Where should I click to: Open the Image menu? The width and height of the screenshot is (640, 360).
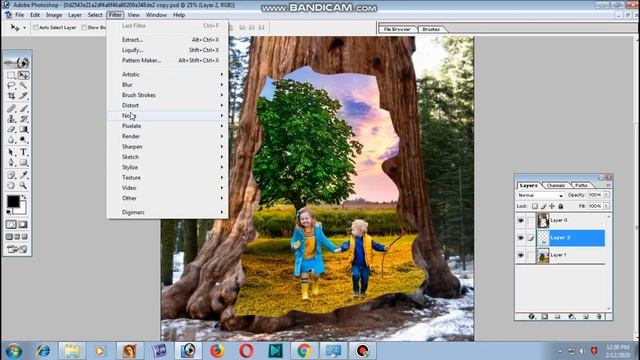tap(54, 15)
